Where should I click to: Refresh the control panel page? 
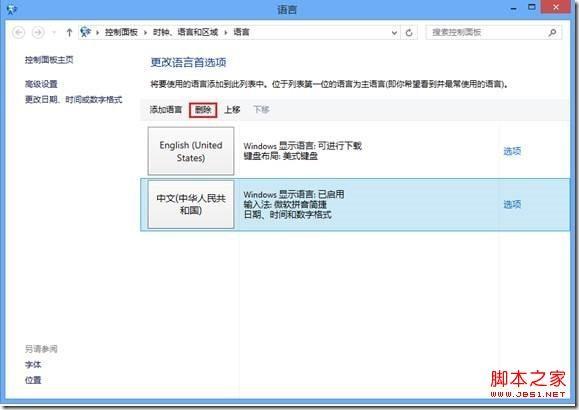[409, 33]
